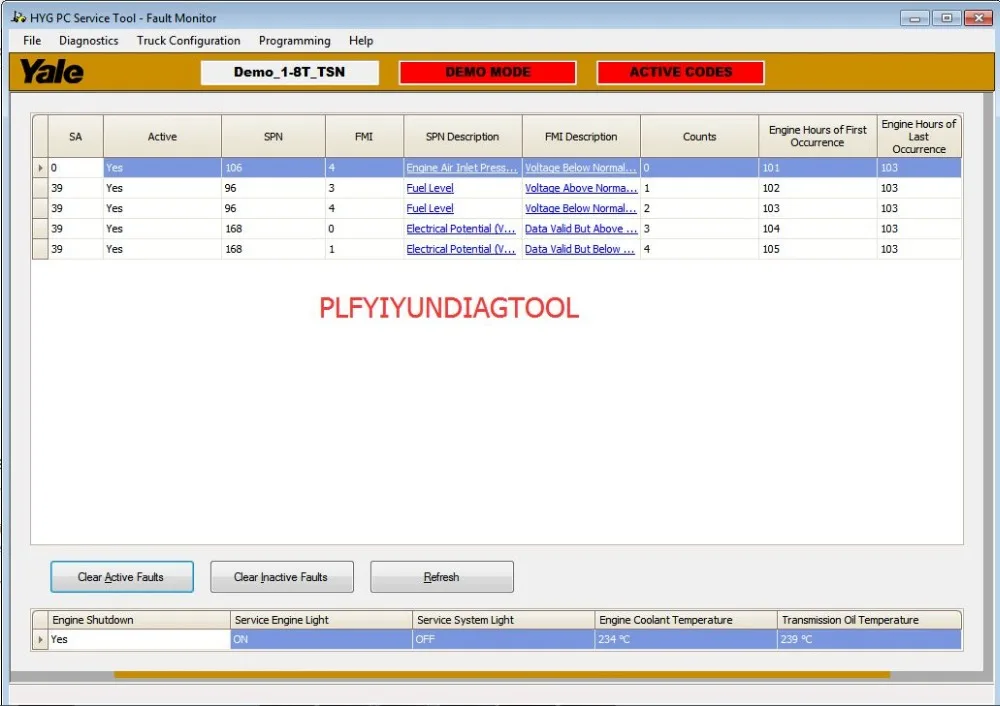This screenshot has width=1000, height=706.
Task: Click coolant temperature value 234 °C
Action: tap(686, 640)
